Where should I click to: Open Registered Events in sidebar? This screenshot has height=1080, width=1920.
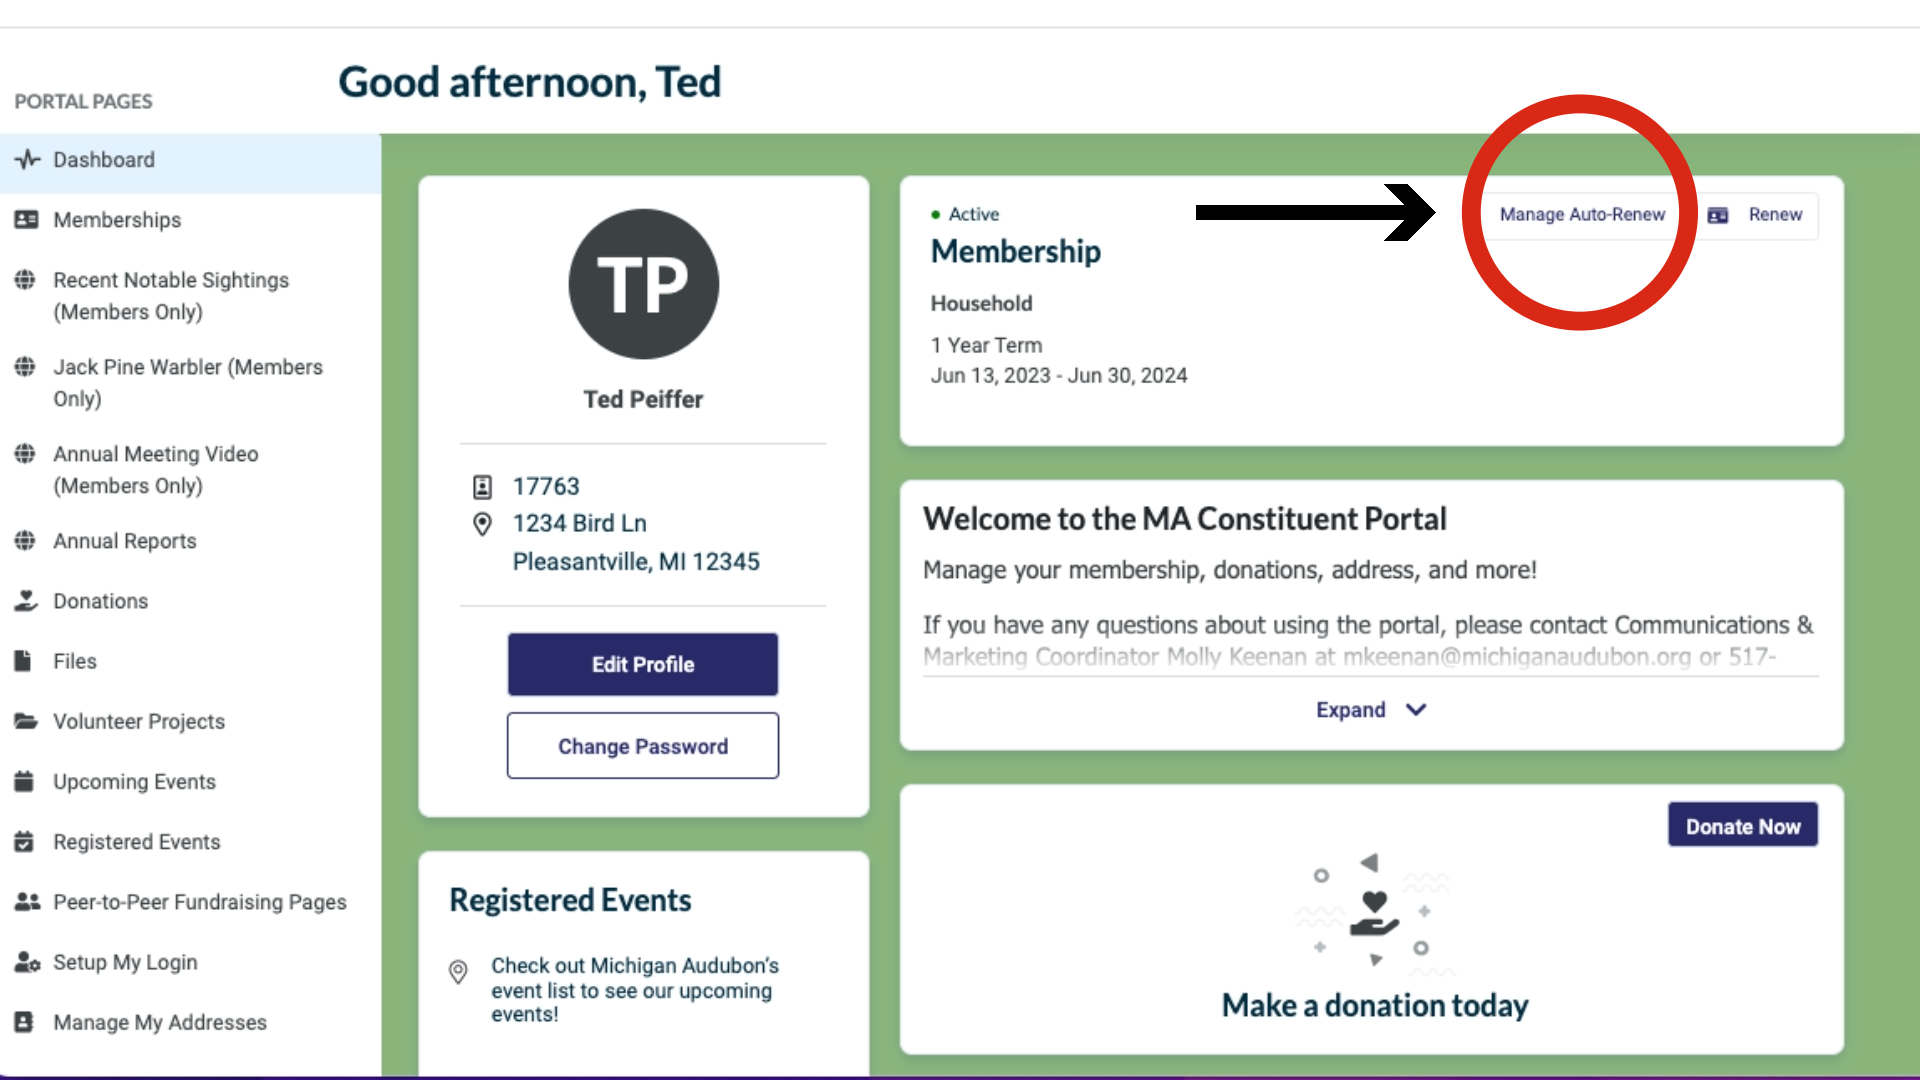137,841
